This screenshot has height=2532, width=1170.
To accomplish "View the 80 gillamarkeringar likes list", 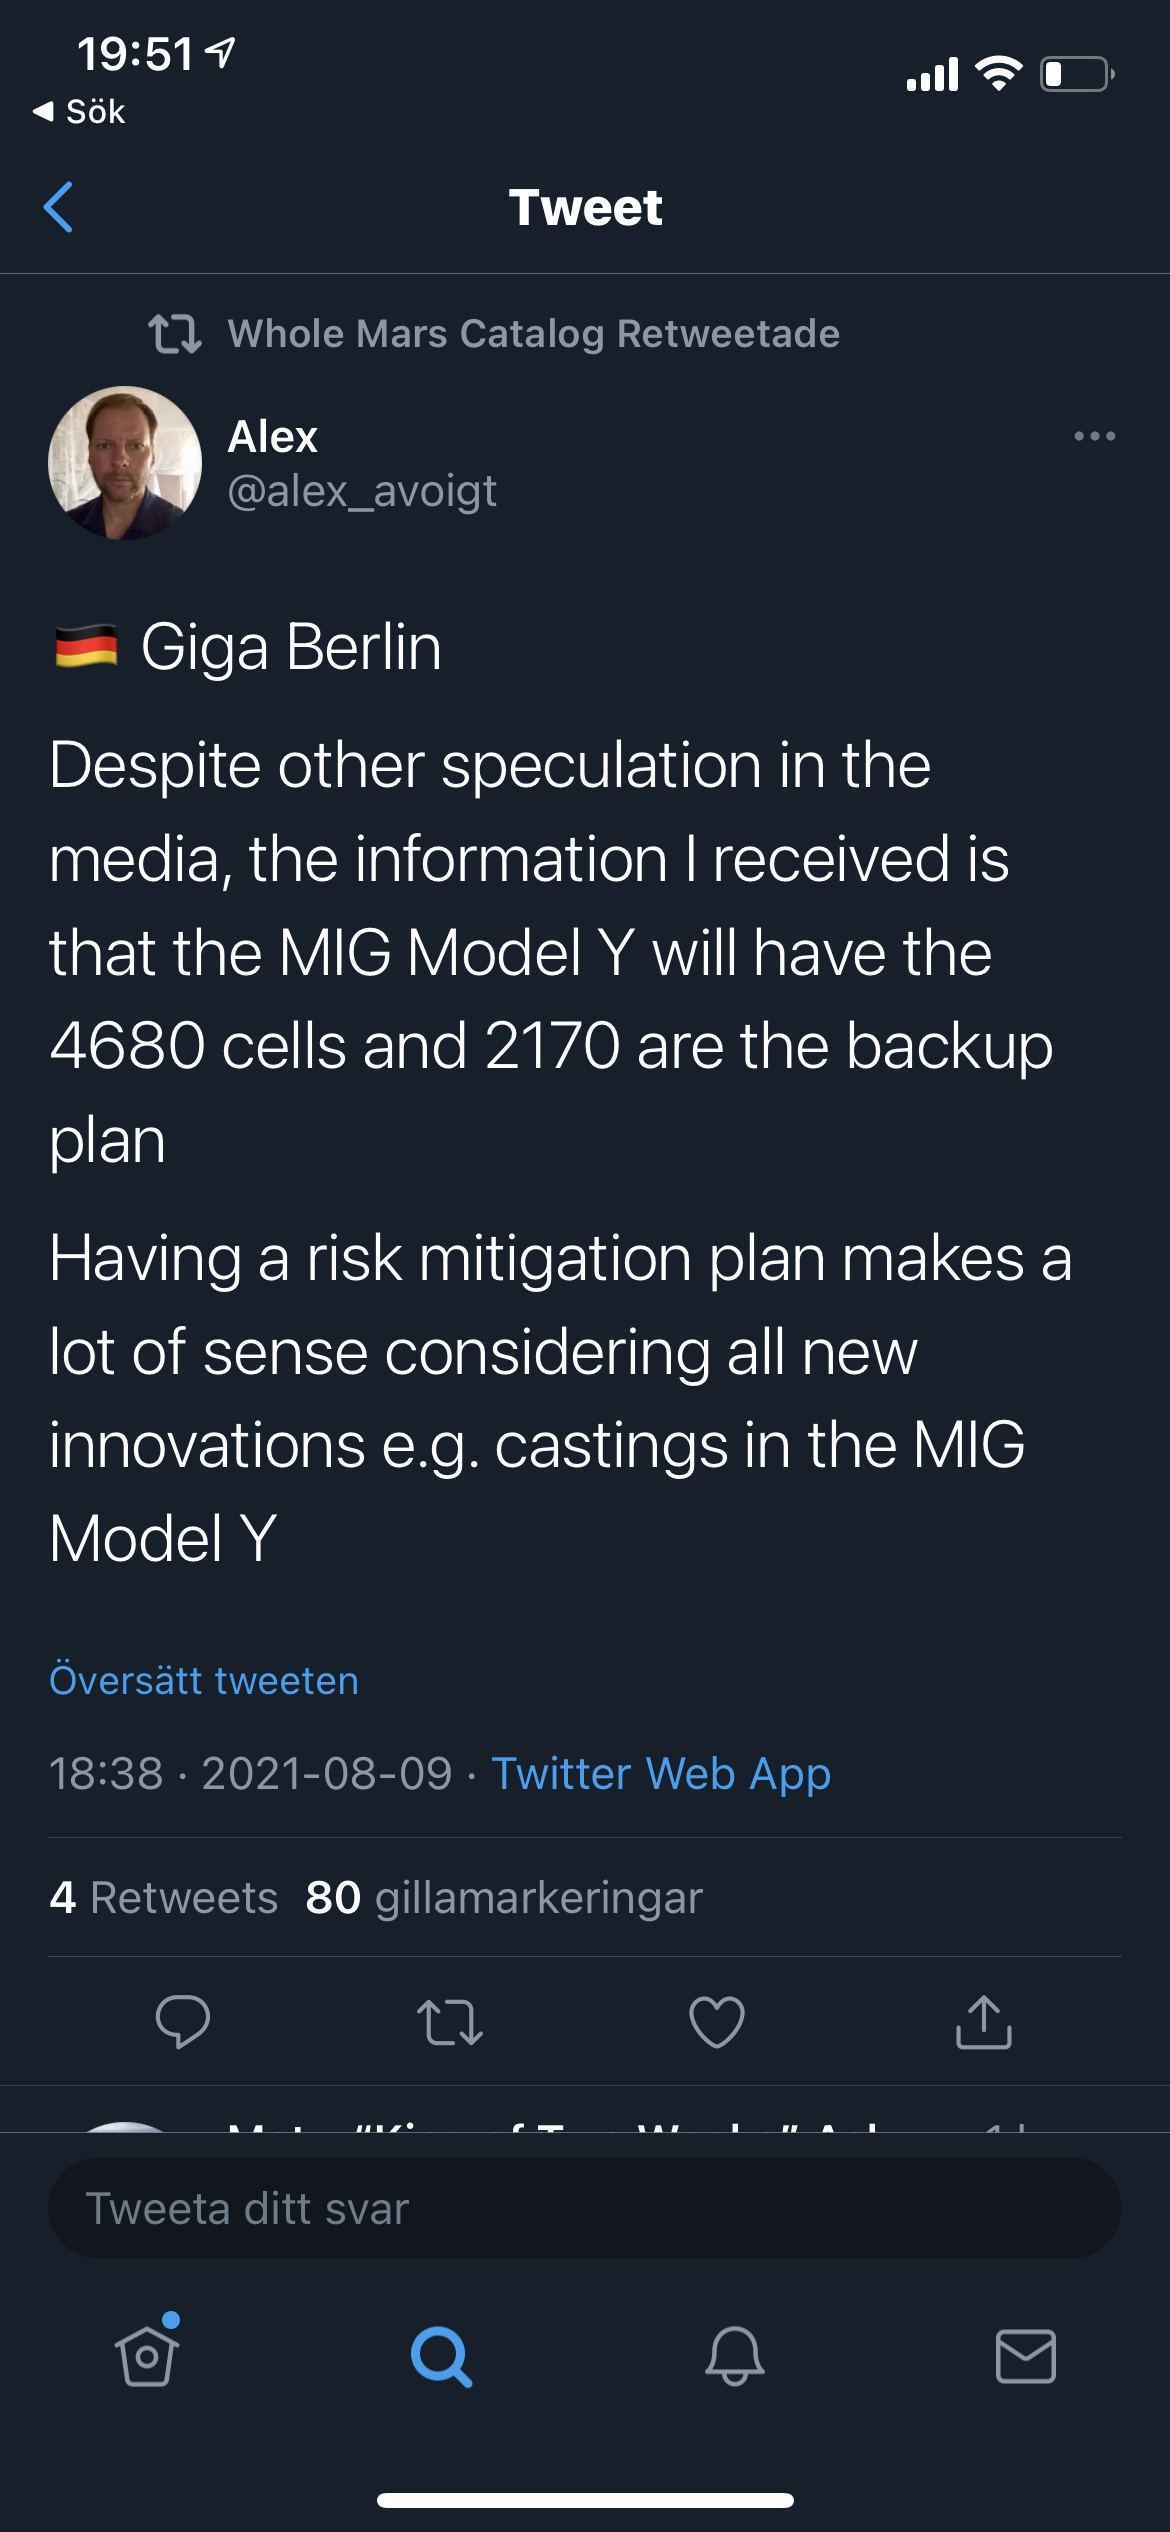I will pos(504,1897).
